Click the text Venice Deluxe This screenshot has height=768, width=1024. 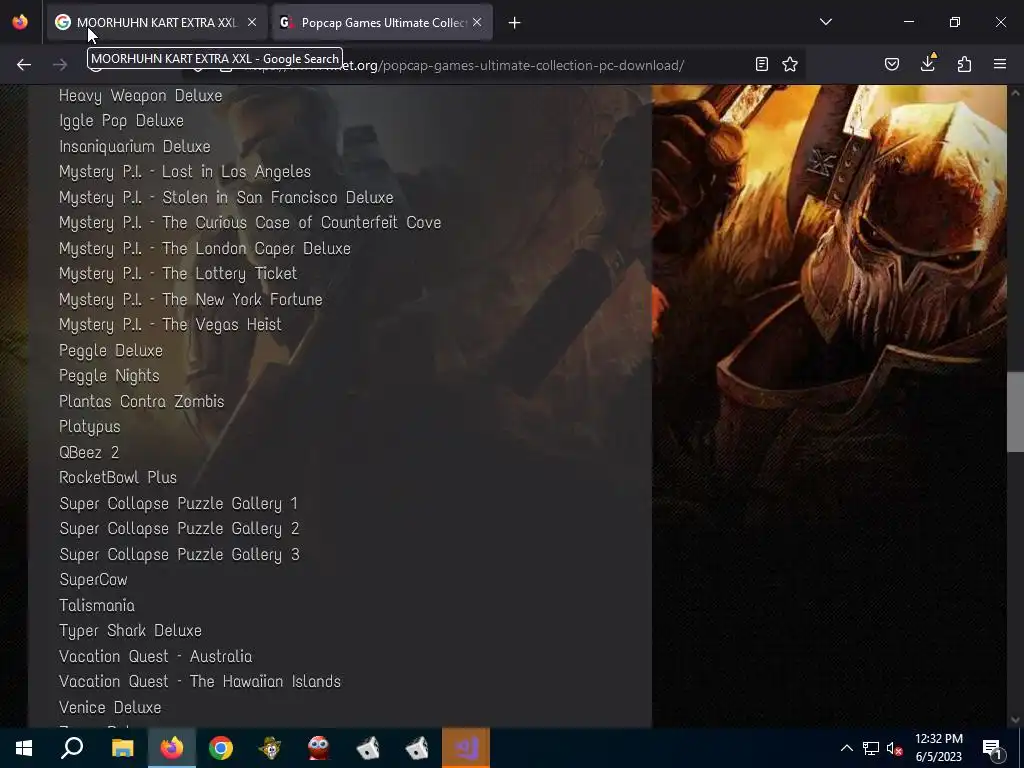(110, 707)
